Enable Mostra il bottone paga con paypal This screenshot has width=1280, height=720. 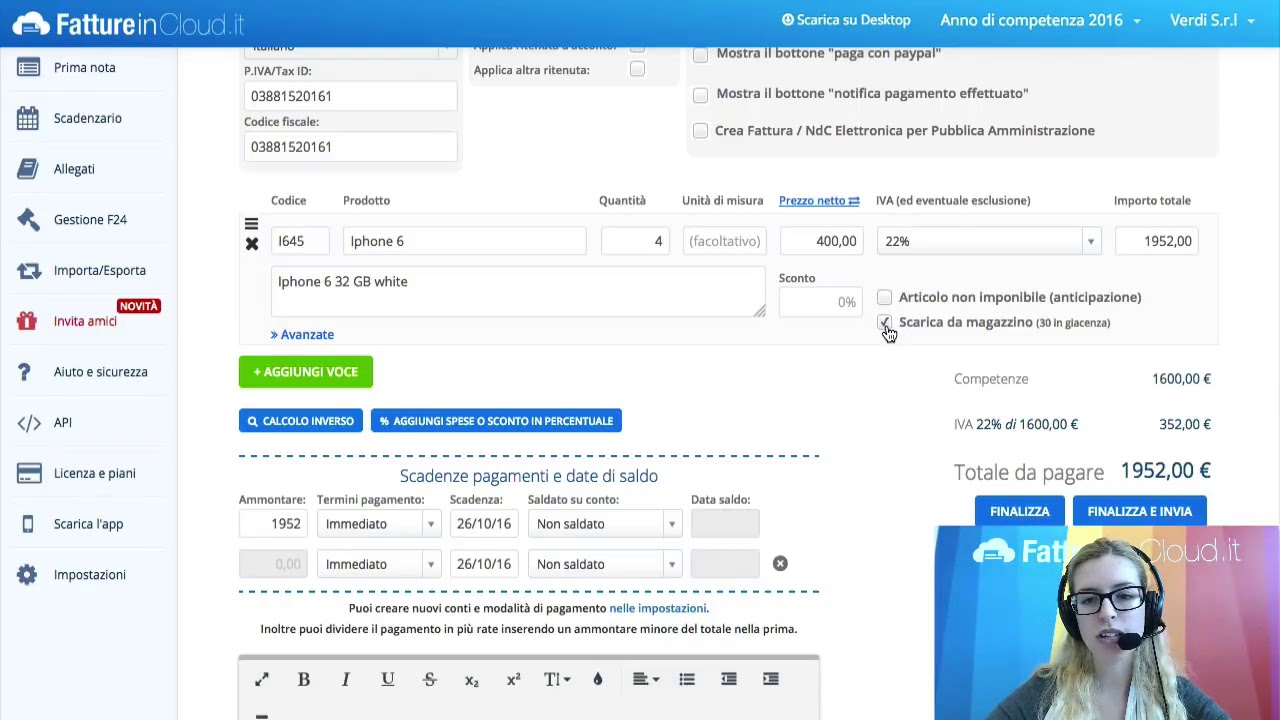[x=700, y=54]
